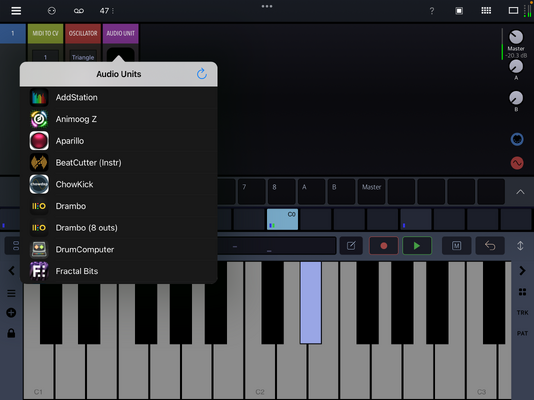Screen dimensions: 534x400
Task: Select the Animoog Z audio unit
Action: pyautogui.click(x=119, y=119)
